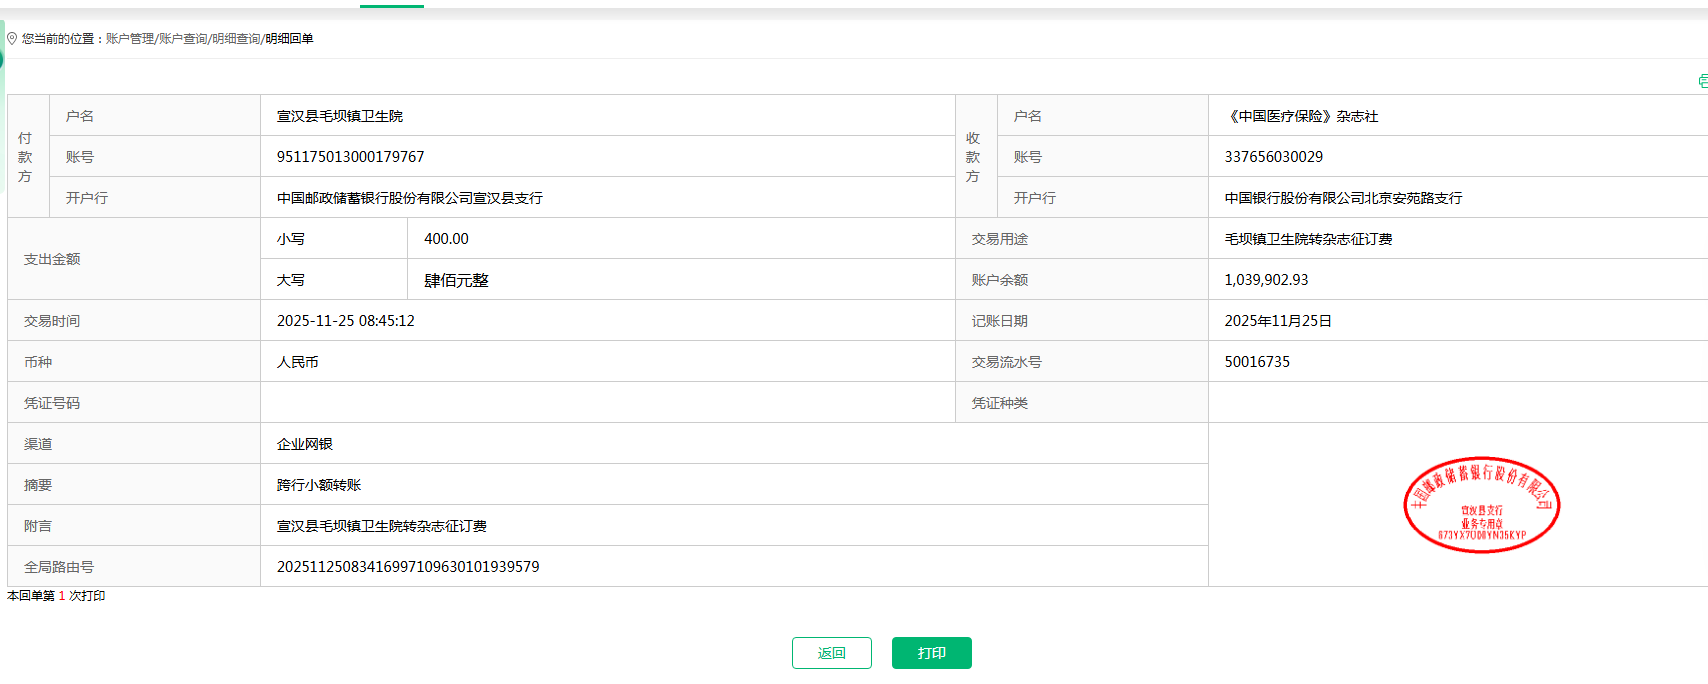Go to 账户管理 in the breadcrumb
The image size is (1708, 684).
(130, 39)
